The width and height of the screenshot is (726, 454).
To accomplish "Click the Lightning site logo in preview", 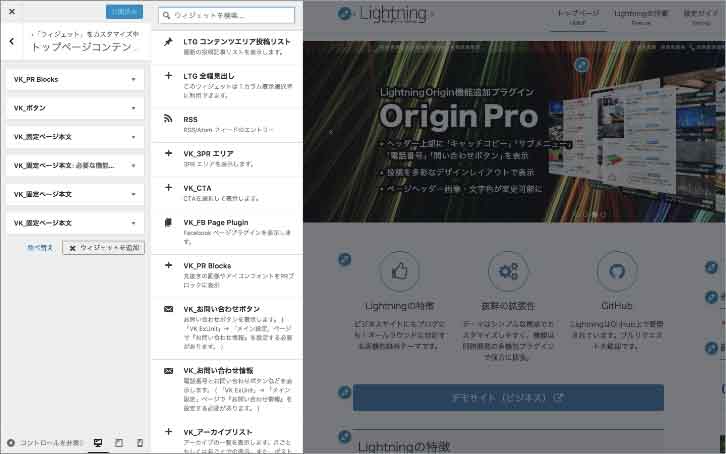I will (393, 14).
